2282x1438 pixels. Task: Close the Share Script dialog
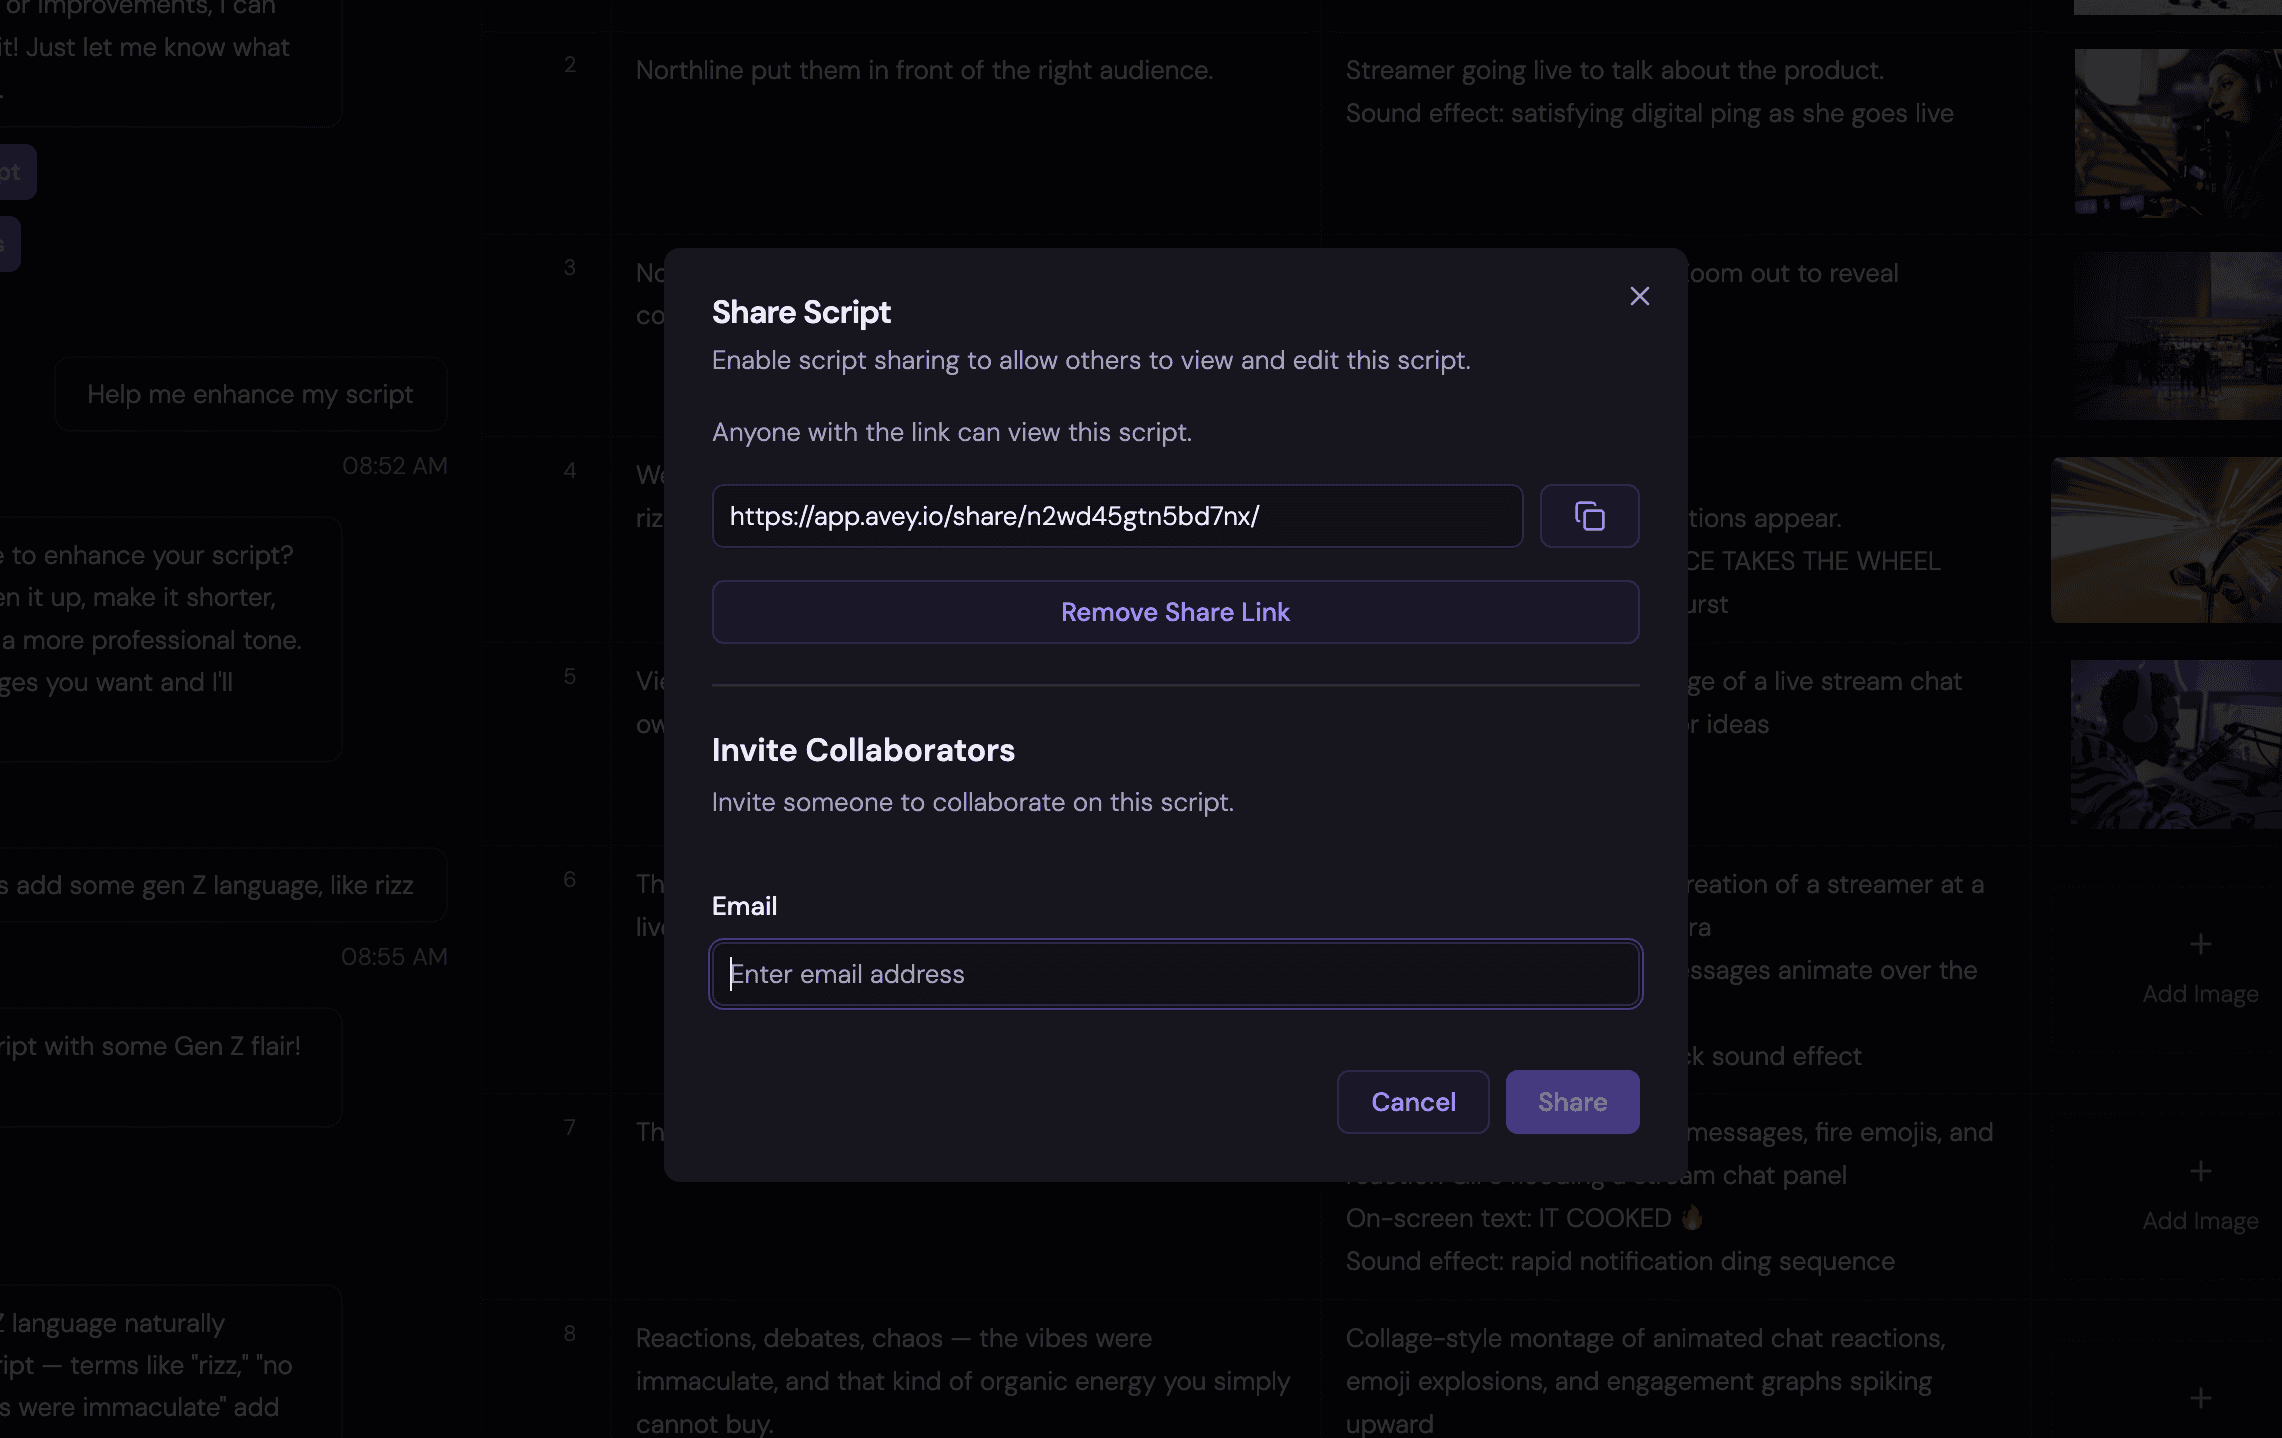pos(1639,296)
